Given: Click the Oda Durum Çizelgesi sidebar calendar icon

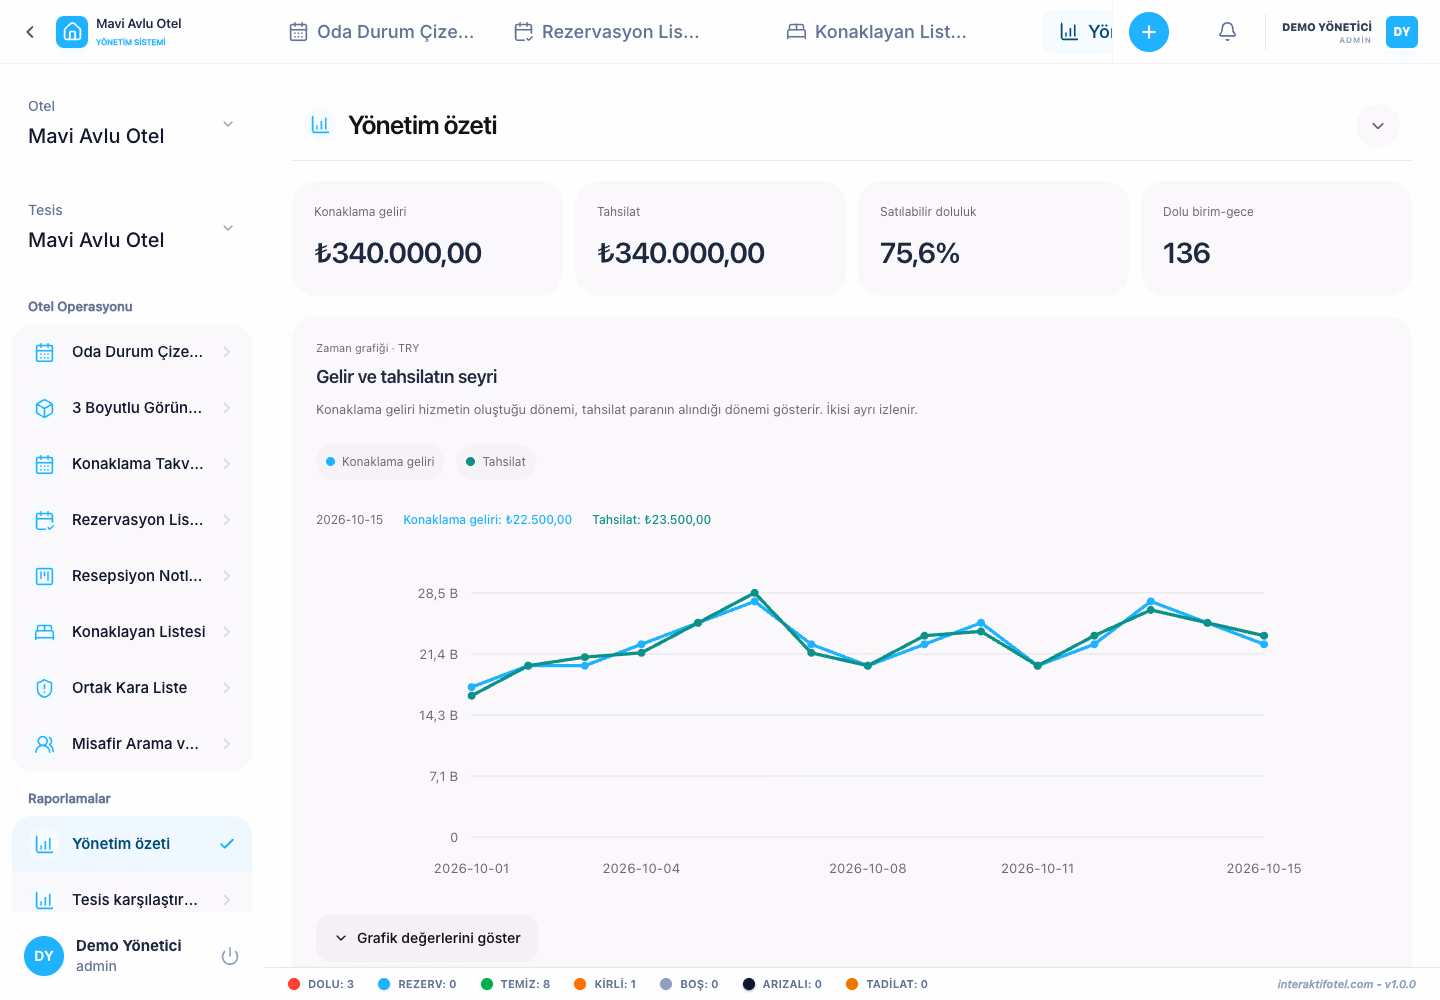Looking at the screenshot, I should pos(45,352).
